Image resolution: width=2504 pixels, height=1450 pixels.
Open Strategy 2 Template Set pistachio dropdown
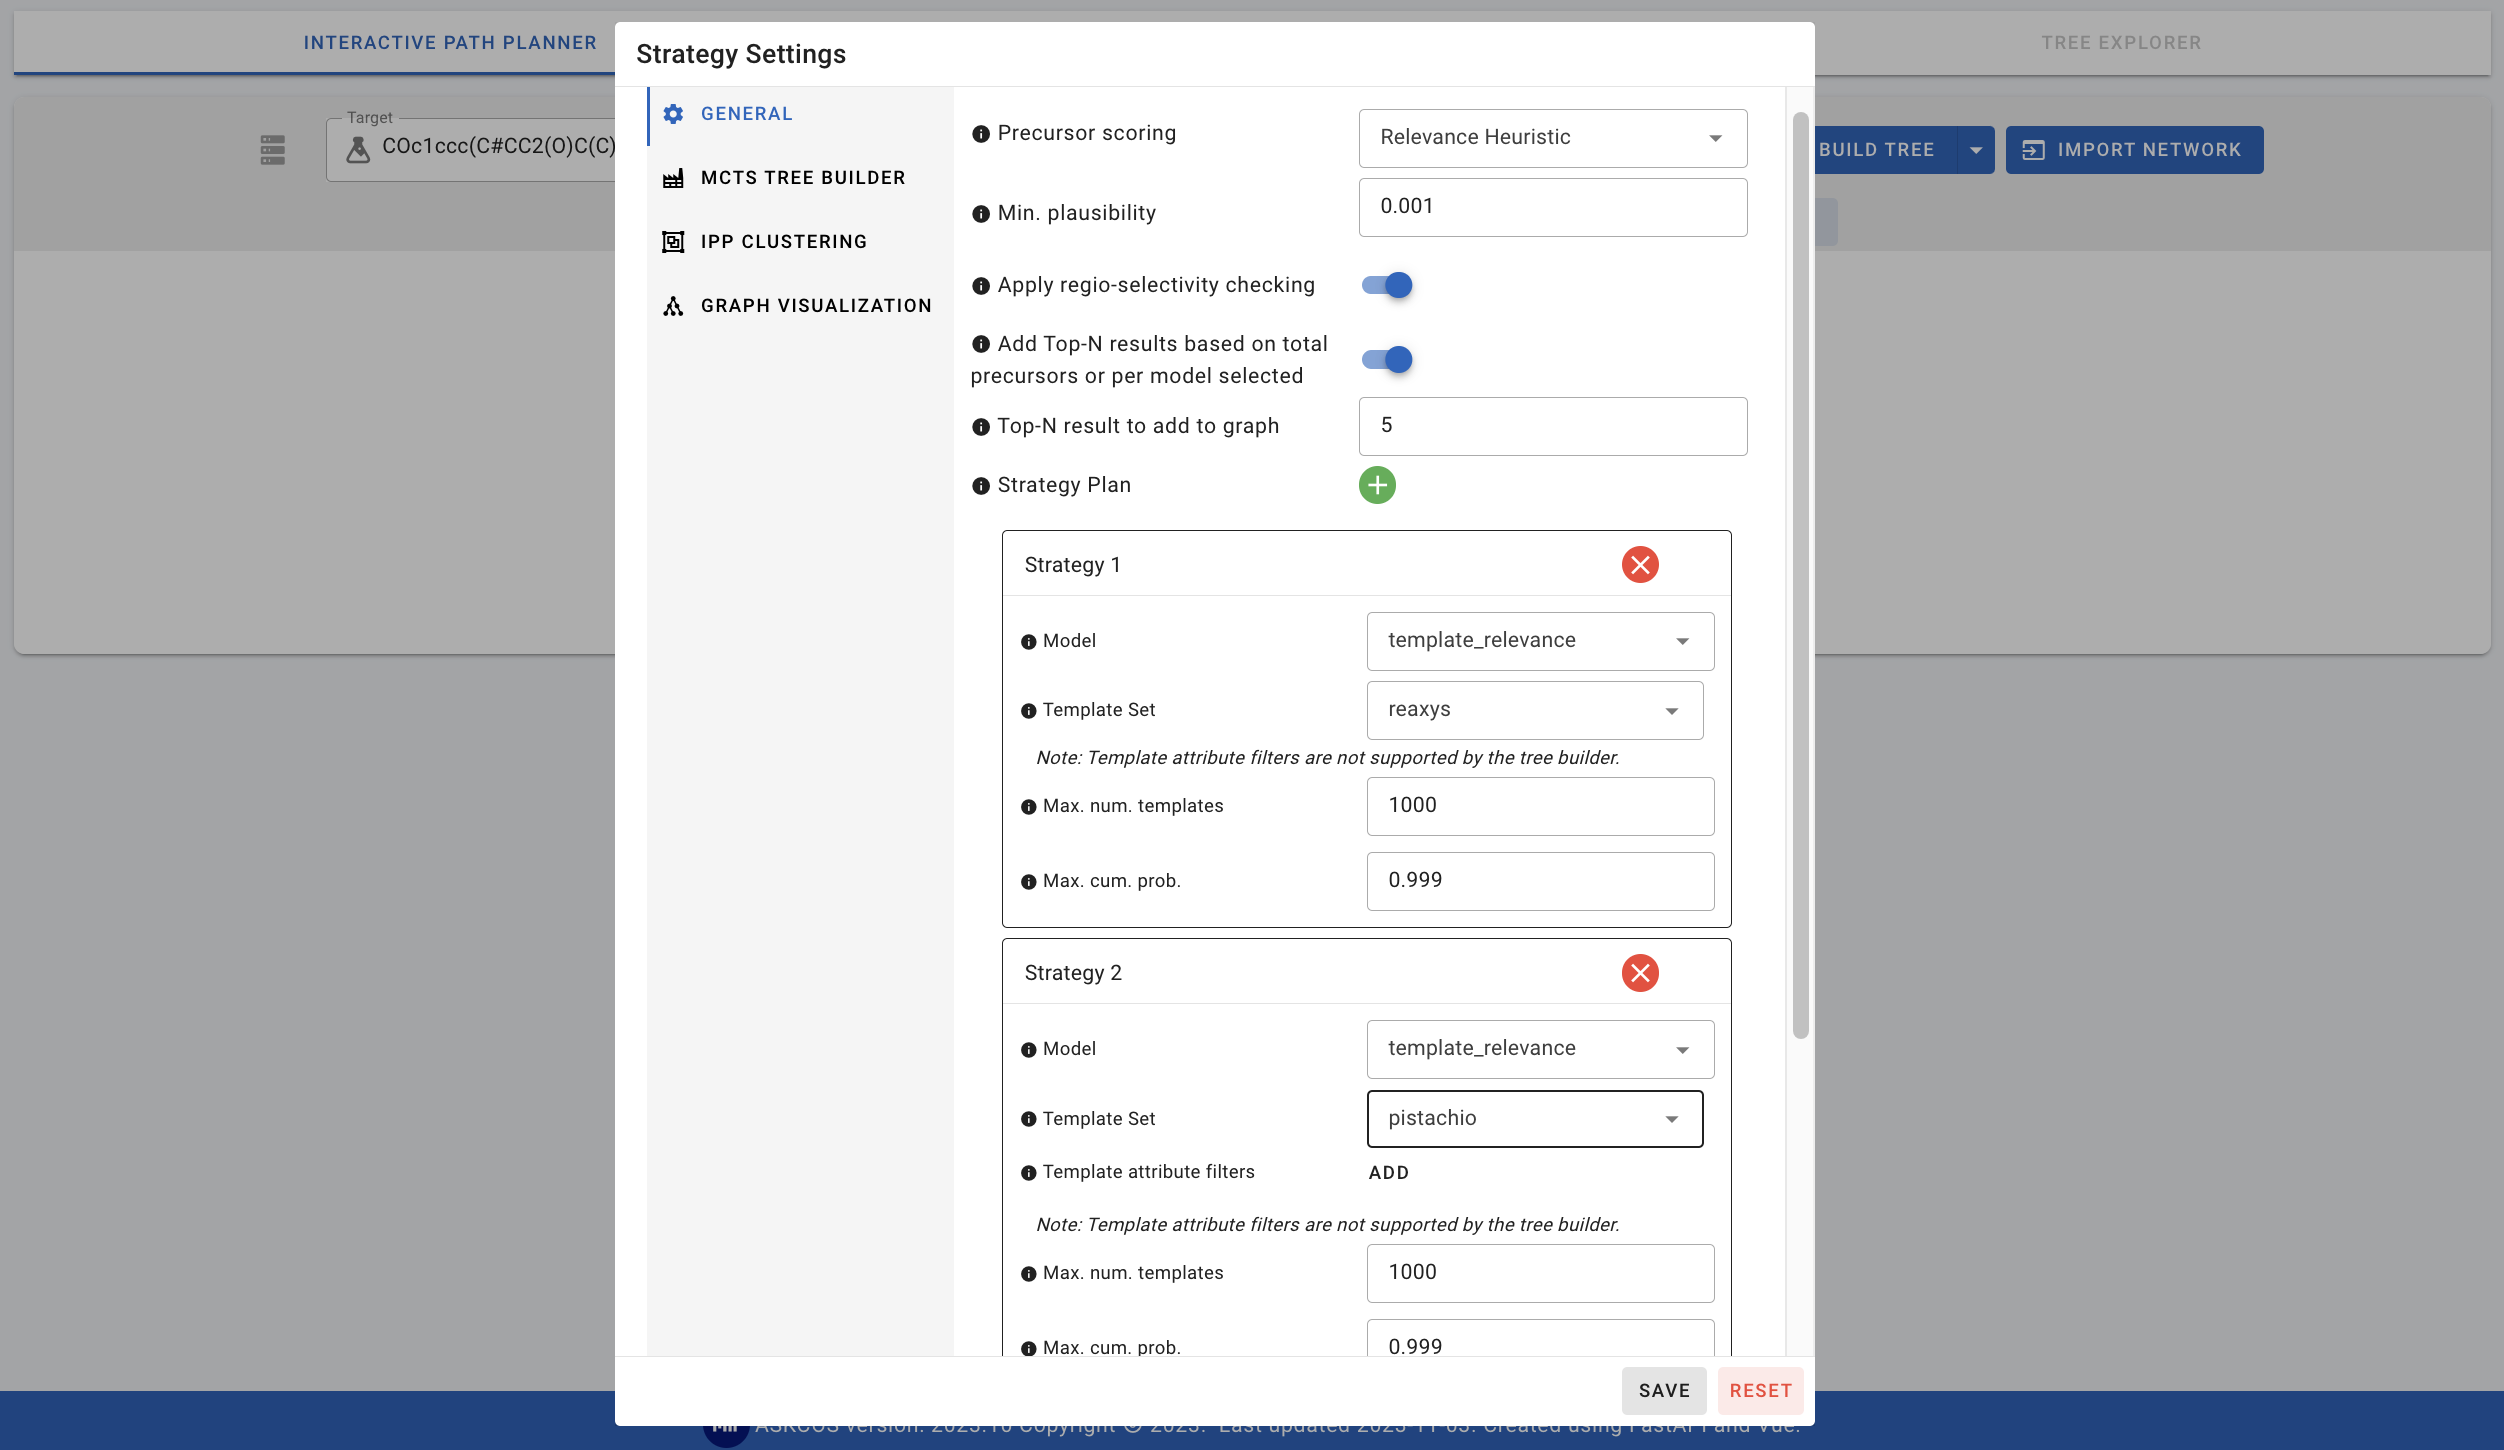(x=1534, y=1119)
